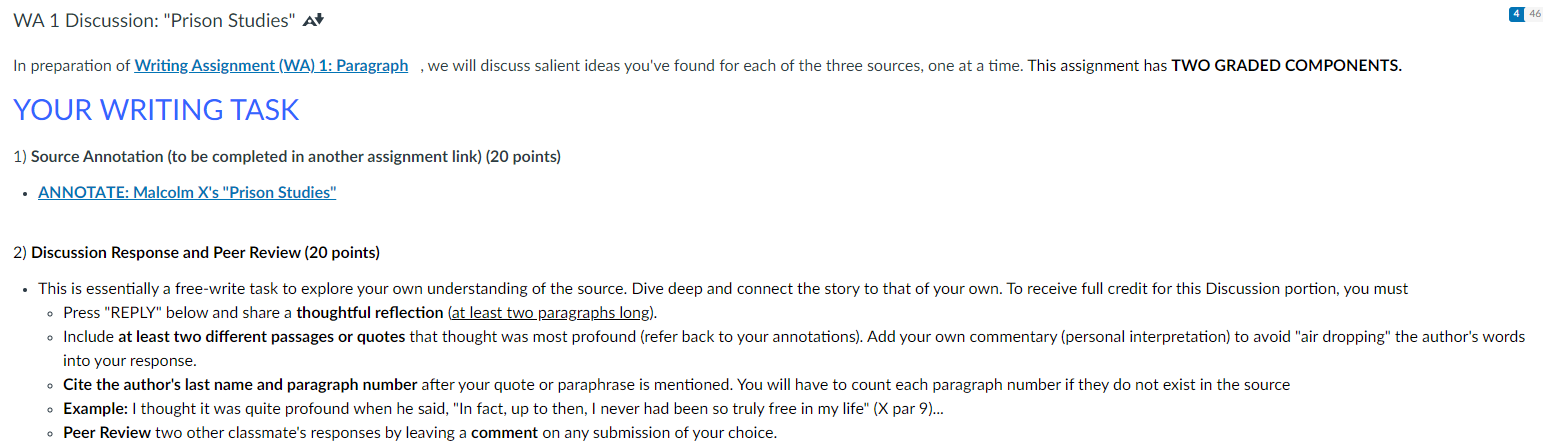Click the "In preparation of" intro text
Image resolution: width=1543 pixels, height=445 pixels.
(71, 66)
